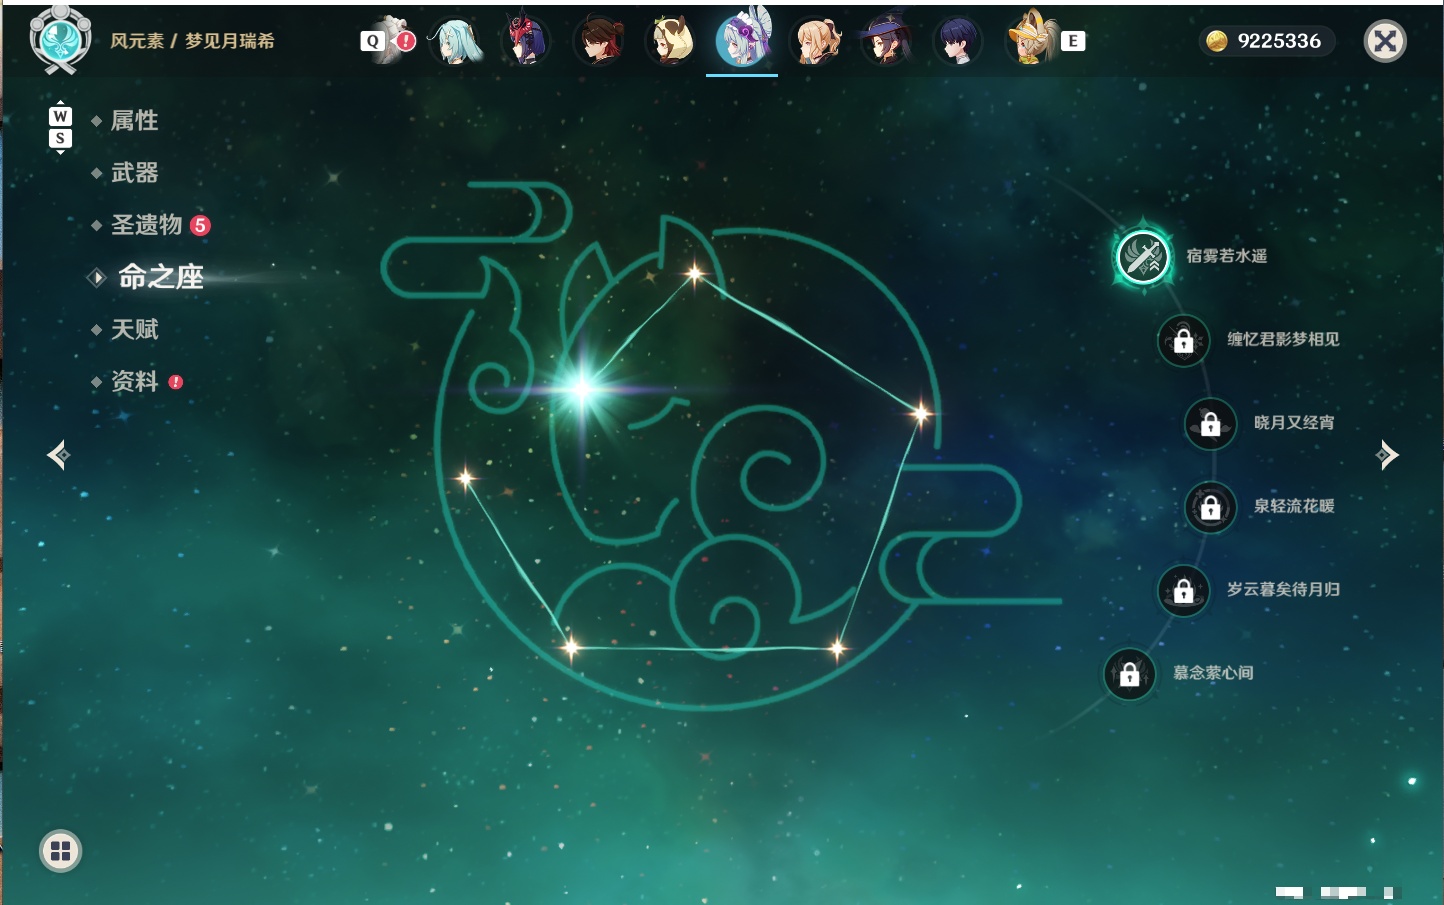The width and height of the screenshot is (1444, 905).
Task: Go to next character with right arrow
Action: pyautogui.click(x=1387, y=455)
